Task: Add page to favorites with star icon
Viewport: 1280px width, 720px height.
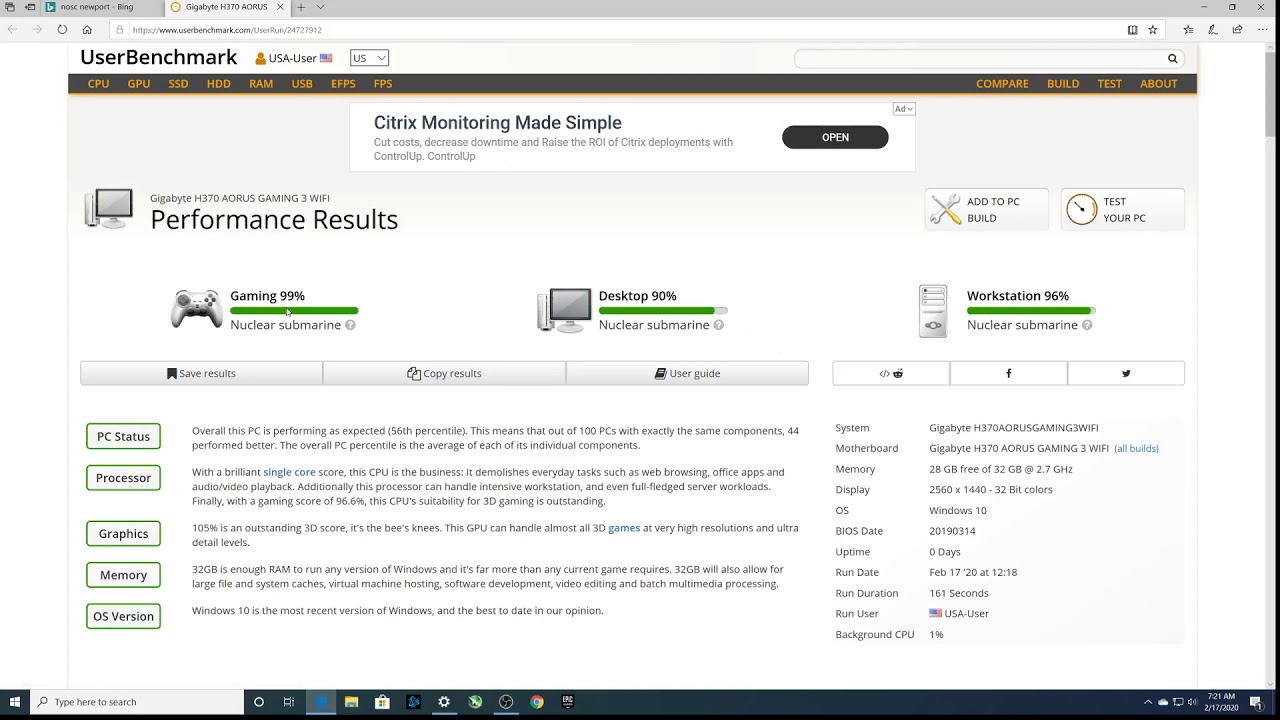Action: (1152, 30)
